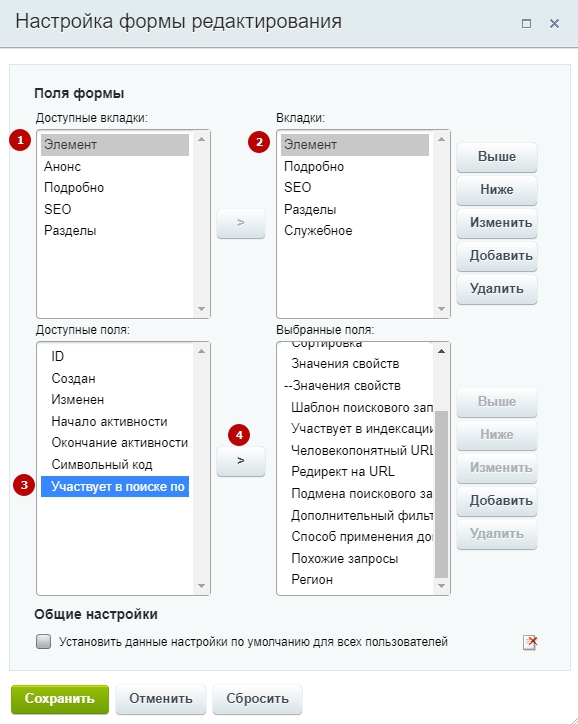Click the add tab arrow between tab lists
578x724 pixels.
pos(241,223)
